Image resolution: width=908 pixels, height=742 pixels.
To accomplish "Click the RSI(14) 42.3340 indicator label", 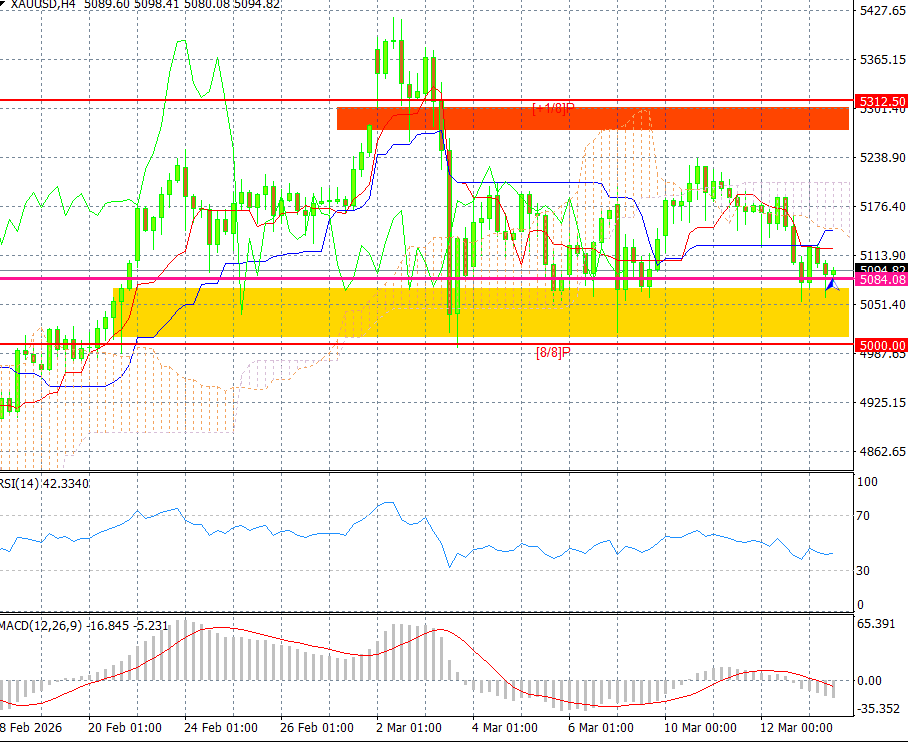I will coord(44,484).
